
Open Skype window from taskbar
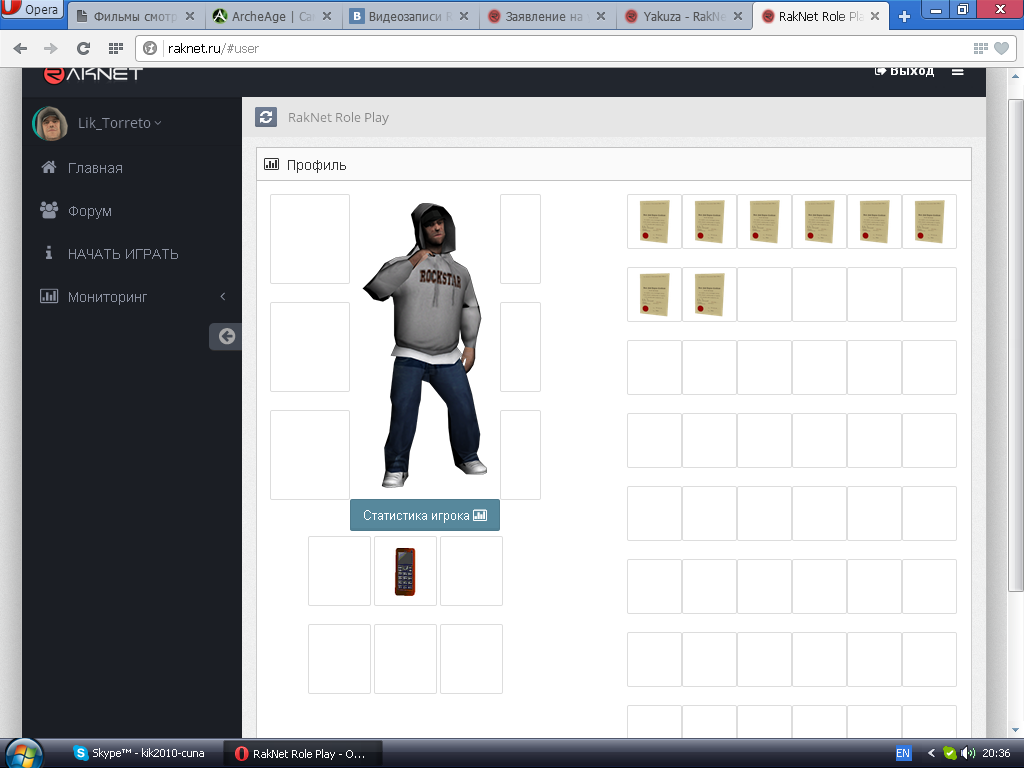[x=140, y=754]
